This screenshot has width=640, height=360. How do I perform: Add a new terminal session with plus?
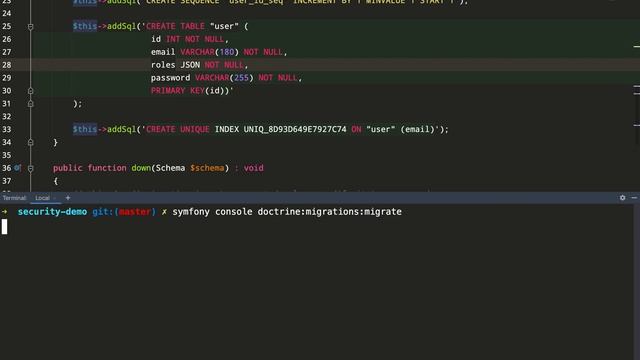(x=68, y=198)
